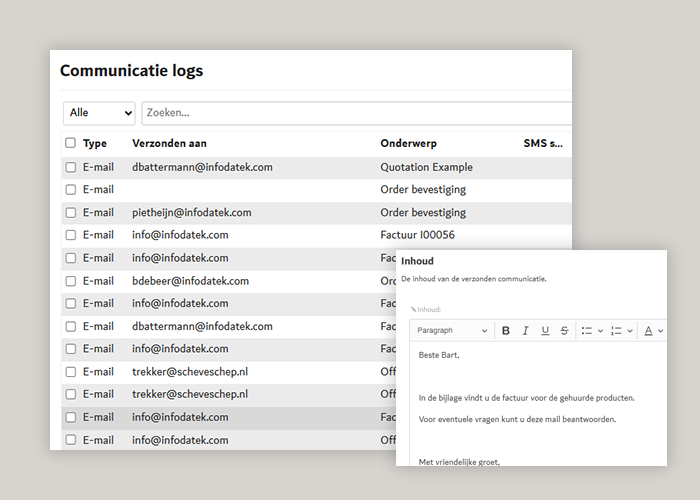Click the 'Beste Bart,' line in editor

click(439, 355)
